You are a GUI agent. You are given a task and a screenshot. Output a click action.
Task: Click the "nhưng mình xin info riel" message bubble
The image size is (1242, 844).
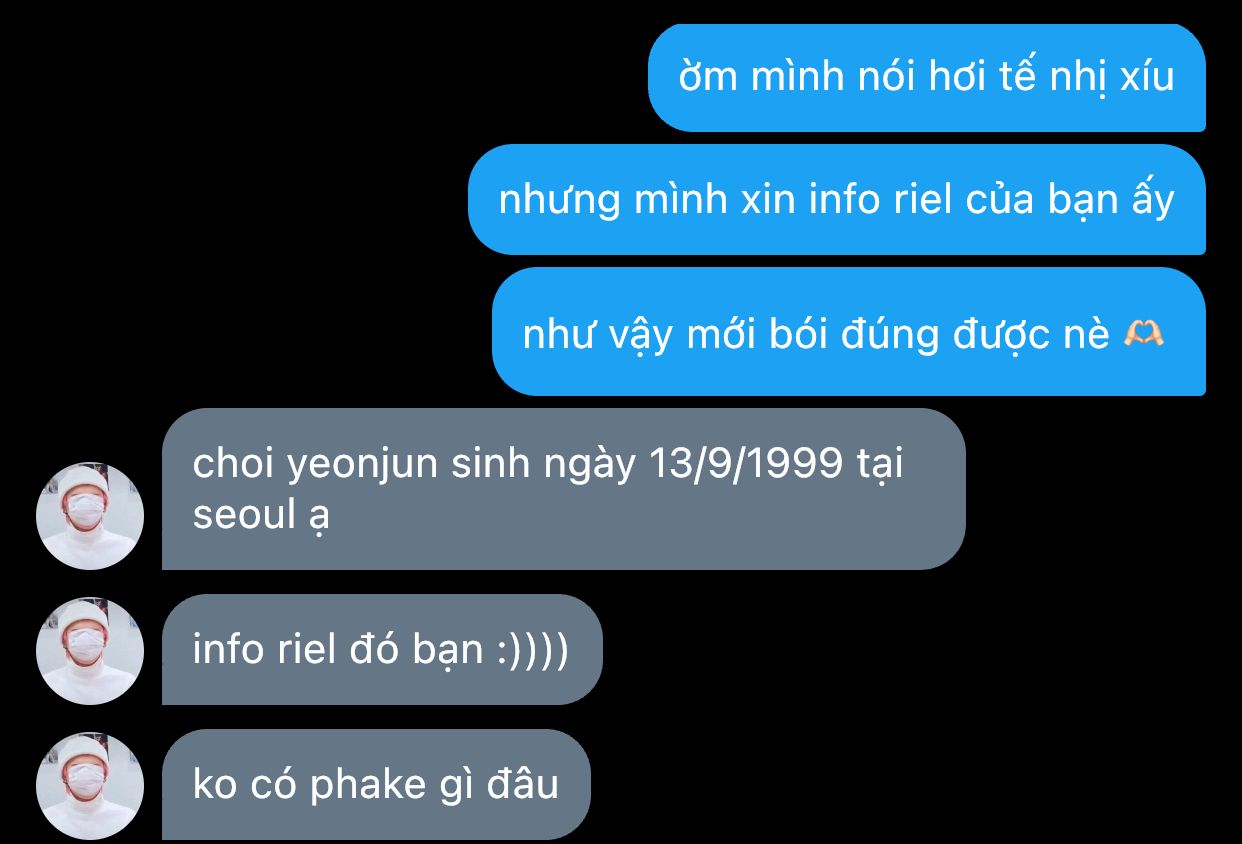point(837,200)
